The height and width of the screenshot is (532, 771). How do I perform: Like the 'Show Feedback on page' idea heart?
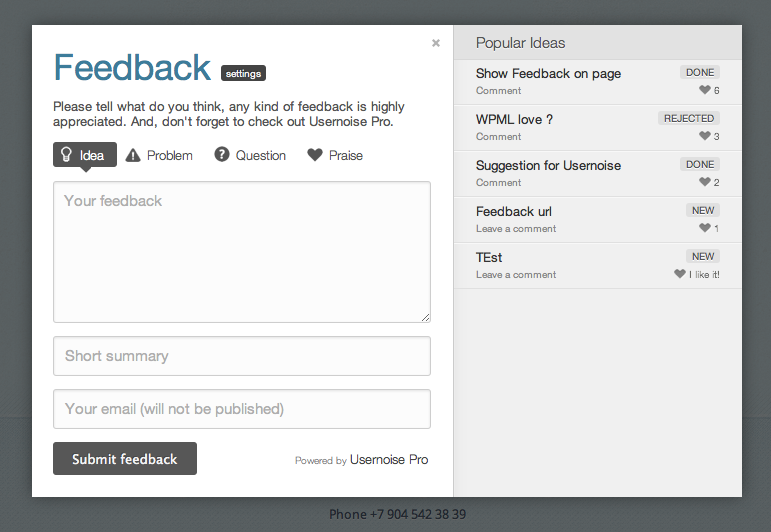(704, 90)
